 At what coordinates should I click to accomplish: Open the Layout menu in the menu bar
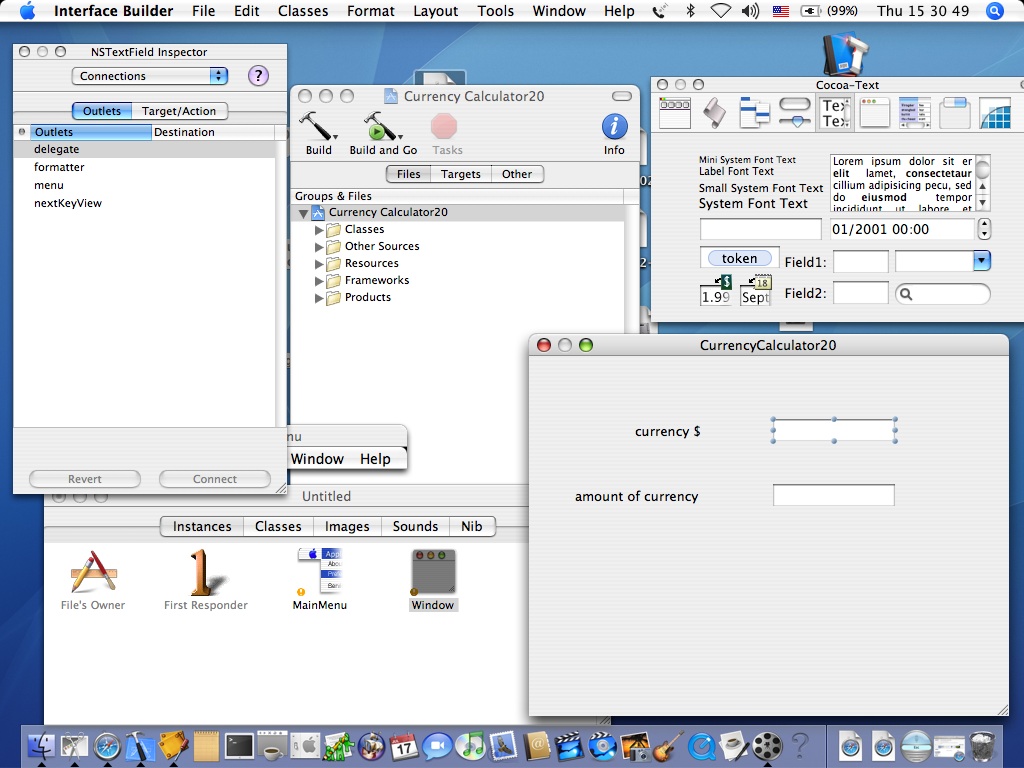pyautogui.click(x=436, y=11)
